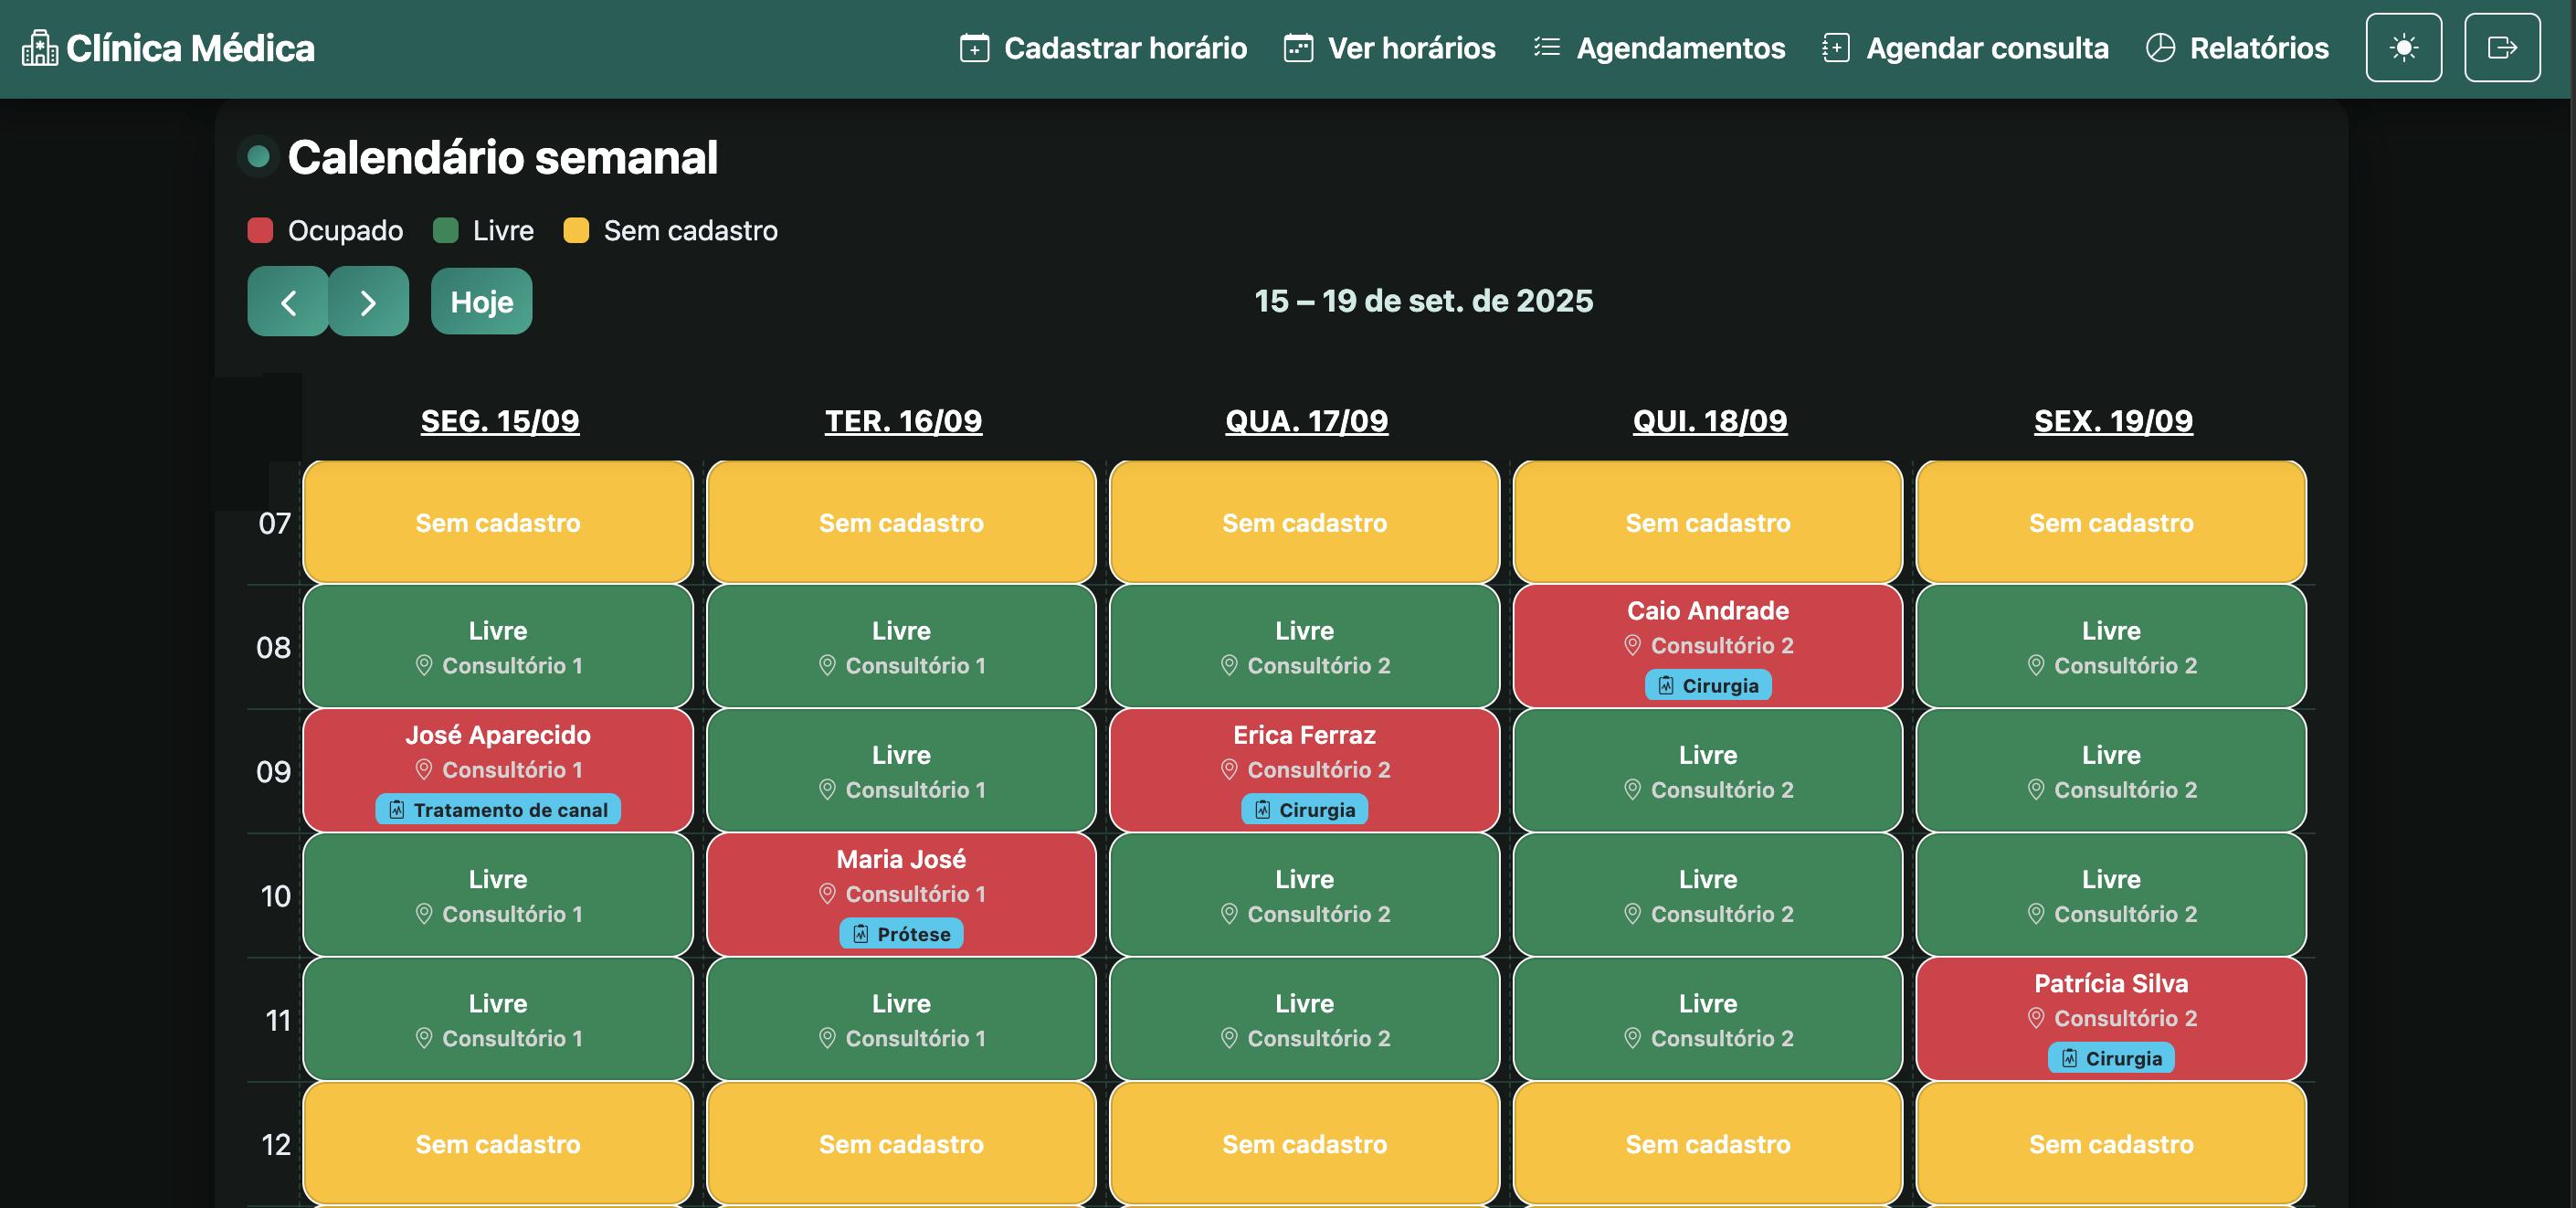Go to previous week with left chevron

pyautogui.click(x=287, y=301)
